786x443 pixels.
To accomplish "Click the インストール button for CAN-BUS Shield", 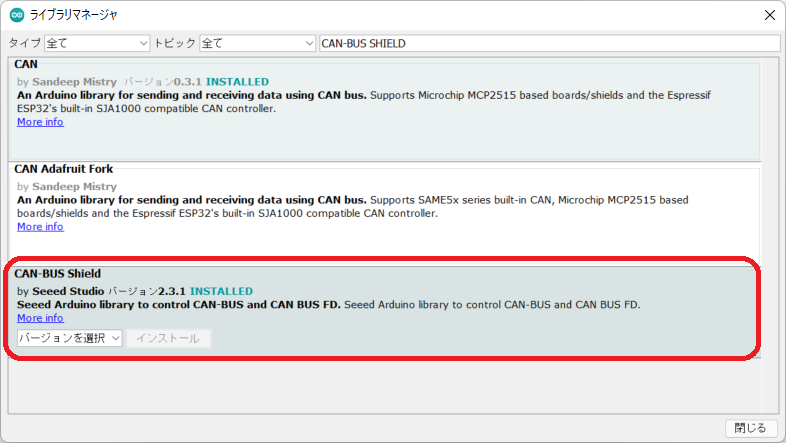I will [168, 338].
